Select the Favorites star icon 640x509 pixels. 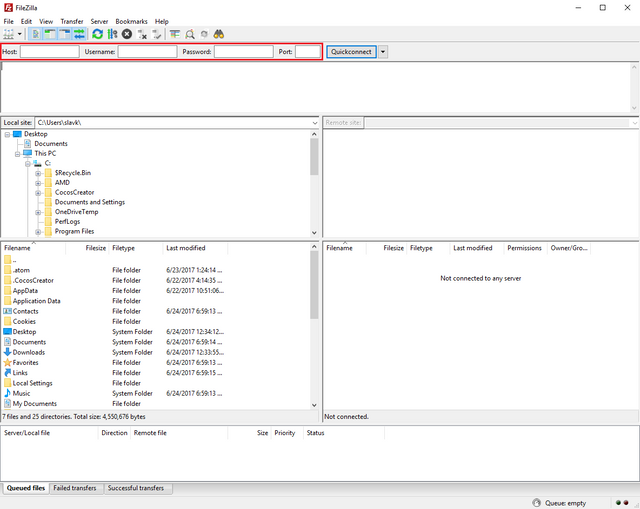[7, 362]
